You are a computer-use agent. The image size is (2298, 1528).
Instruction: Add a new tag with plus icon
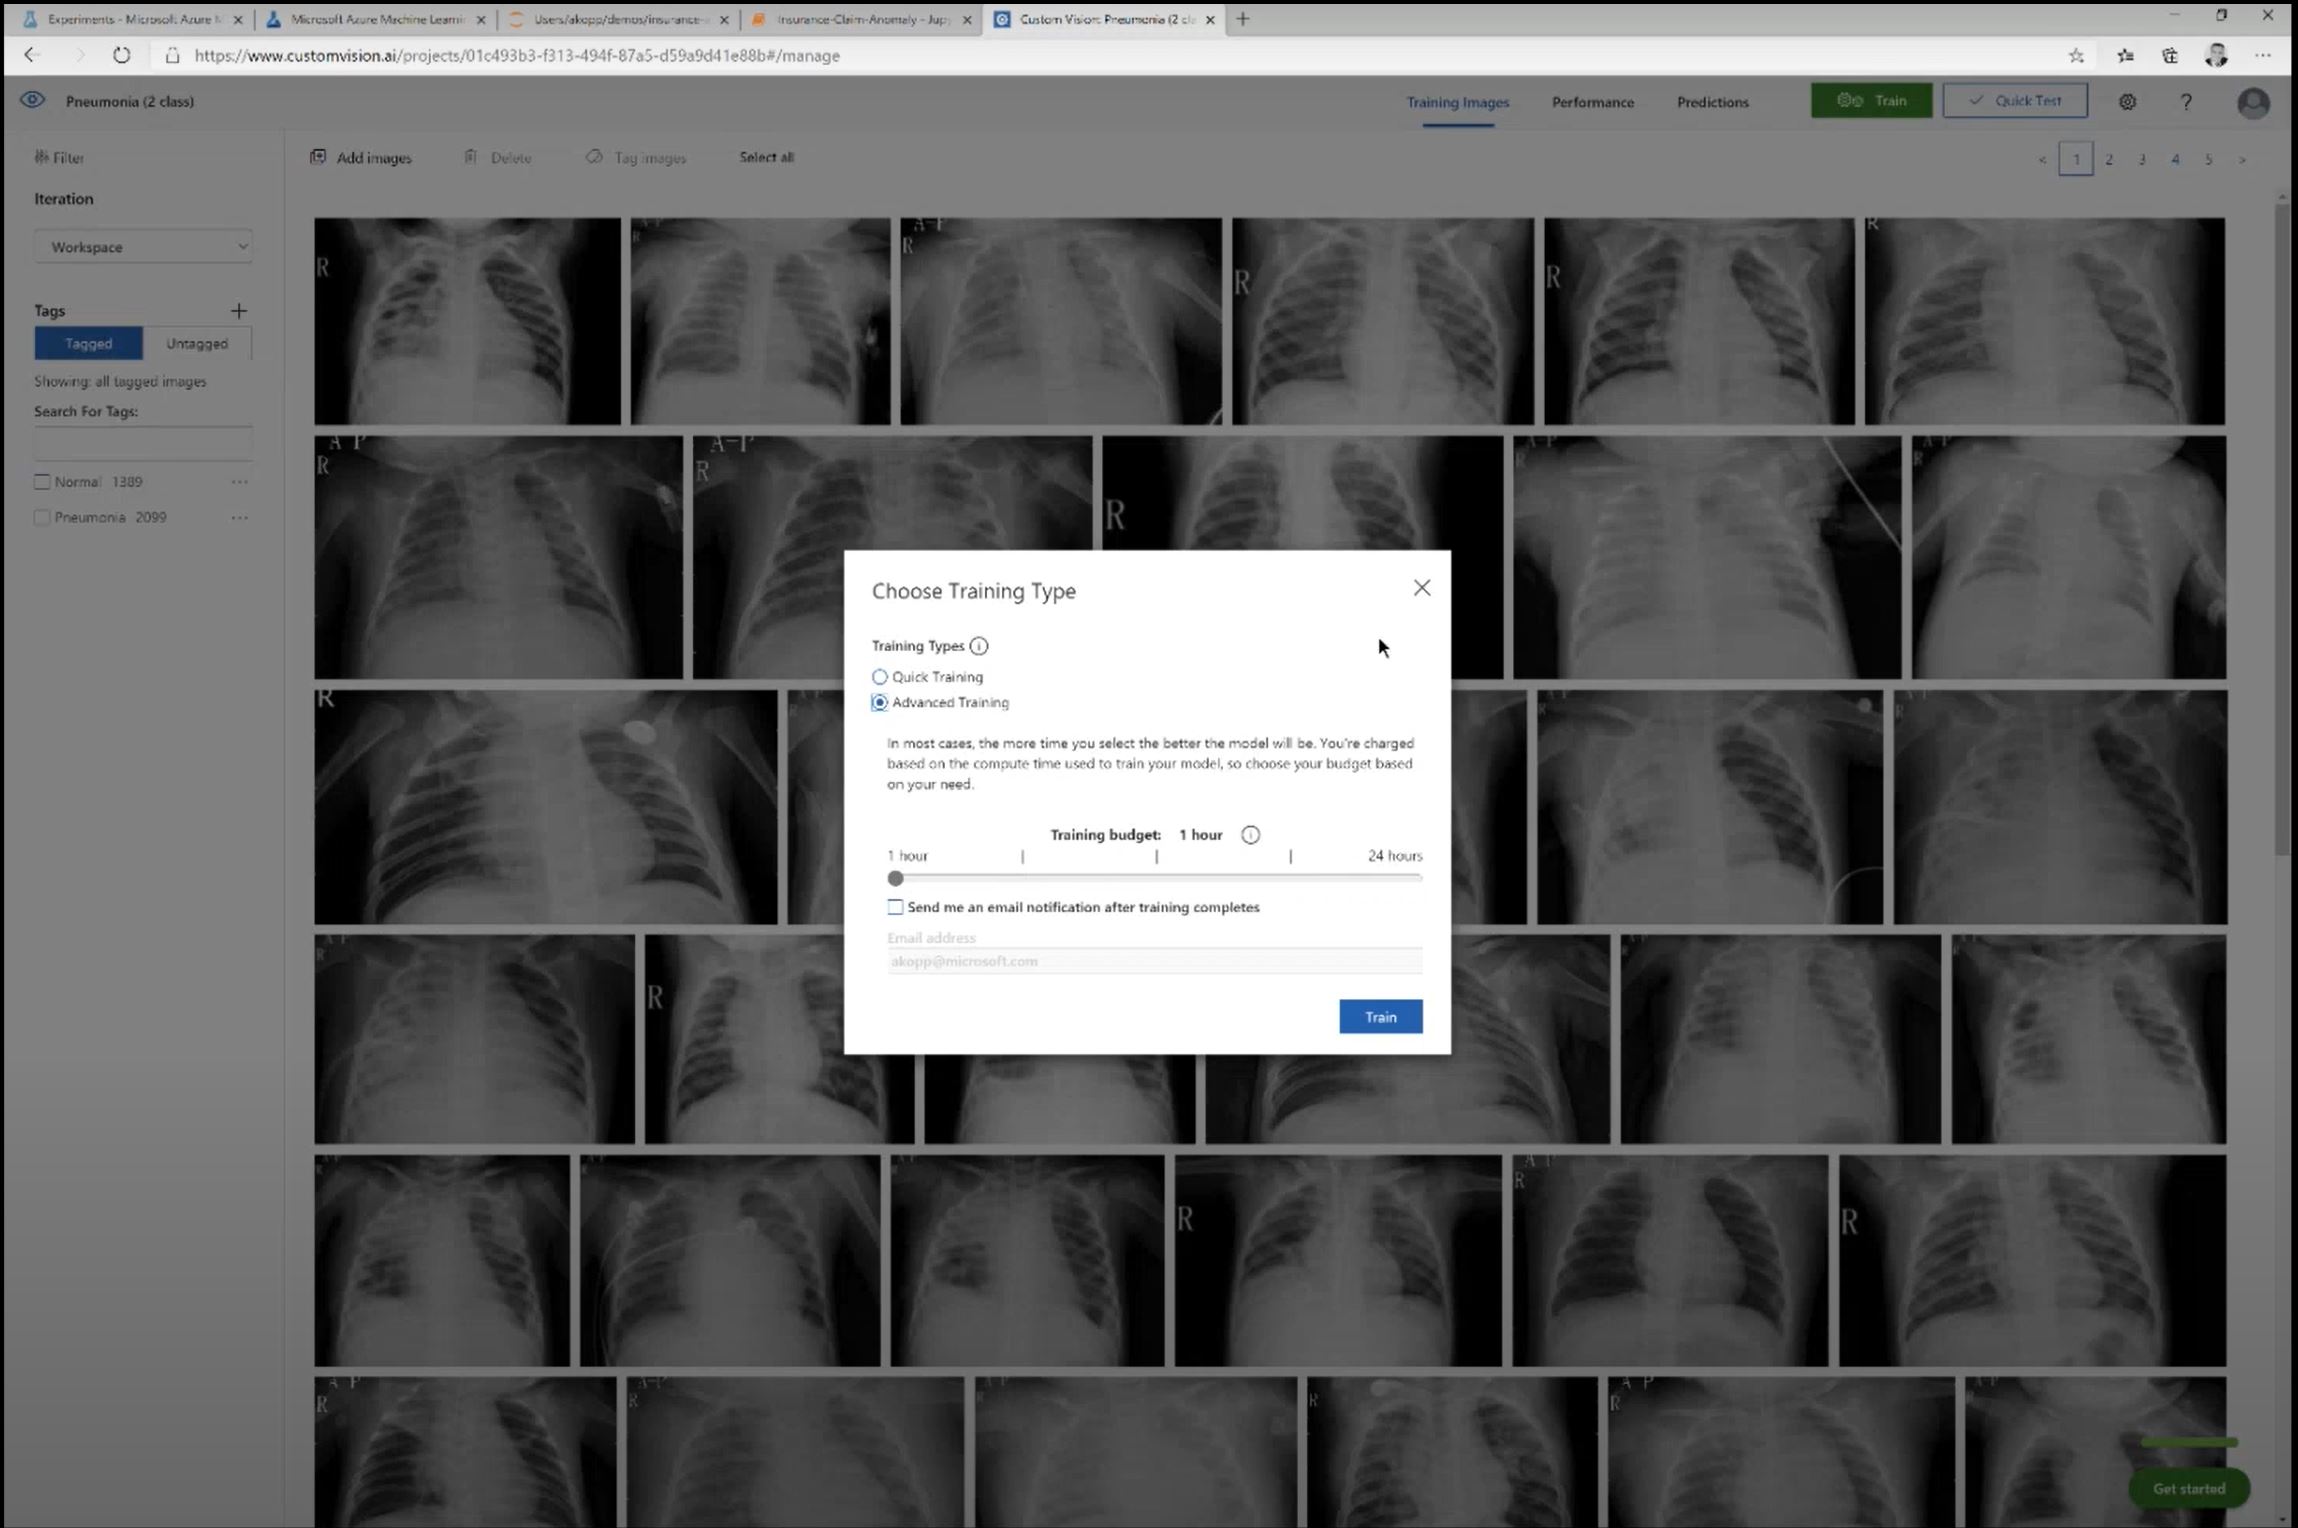[238, 311]
